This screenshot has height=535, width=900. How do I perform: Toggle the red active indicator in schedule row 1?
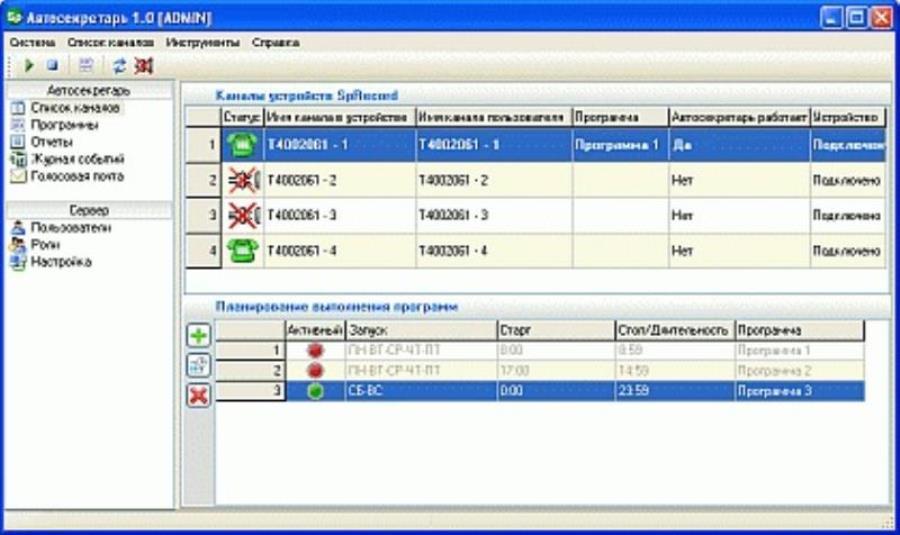pos(316,351)
